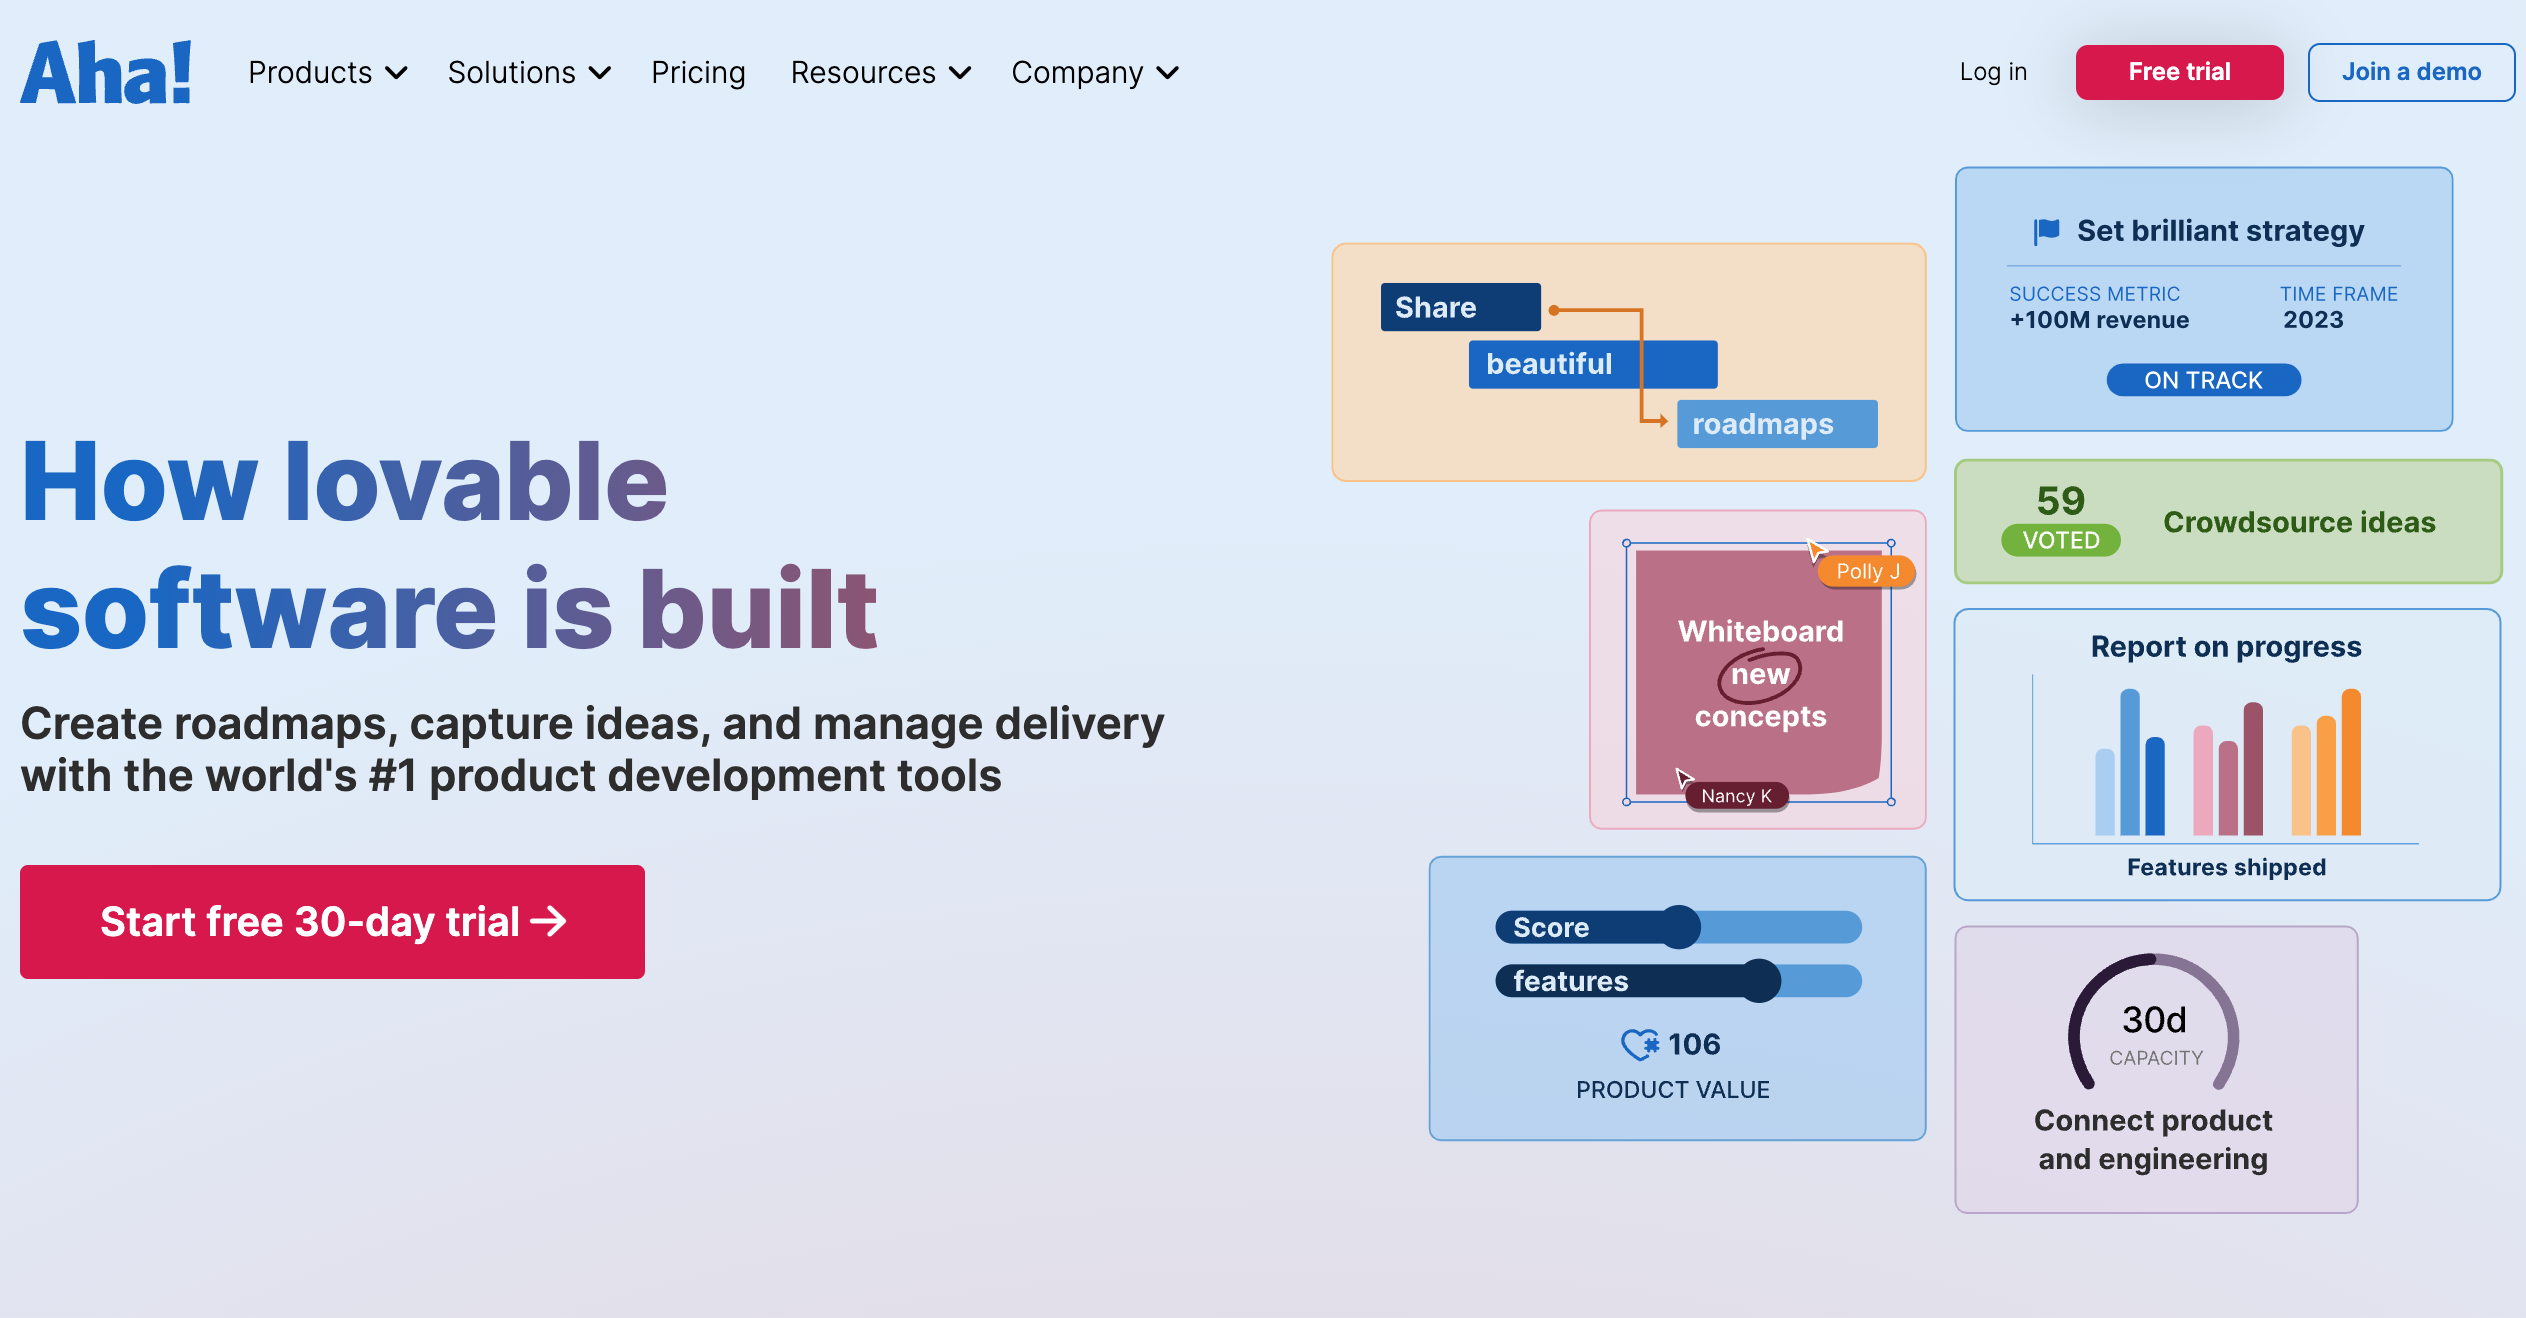2526x1318 pixels.
Task: Click the flag icon beside Set brilliant strategy
Action: coord(2046,231)
